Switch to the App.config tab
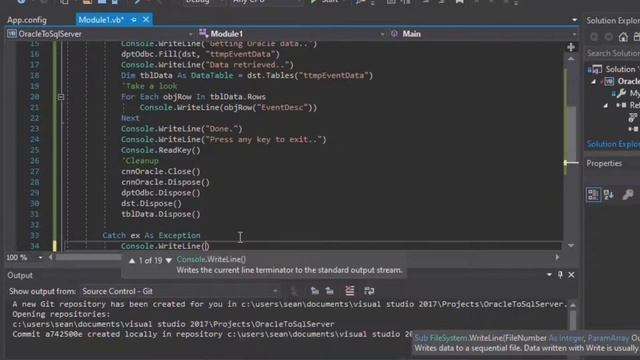Viewport: 640px width, 360px height. [27, 20]
